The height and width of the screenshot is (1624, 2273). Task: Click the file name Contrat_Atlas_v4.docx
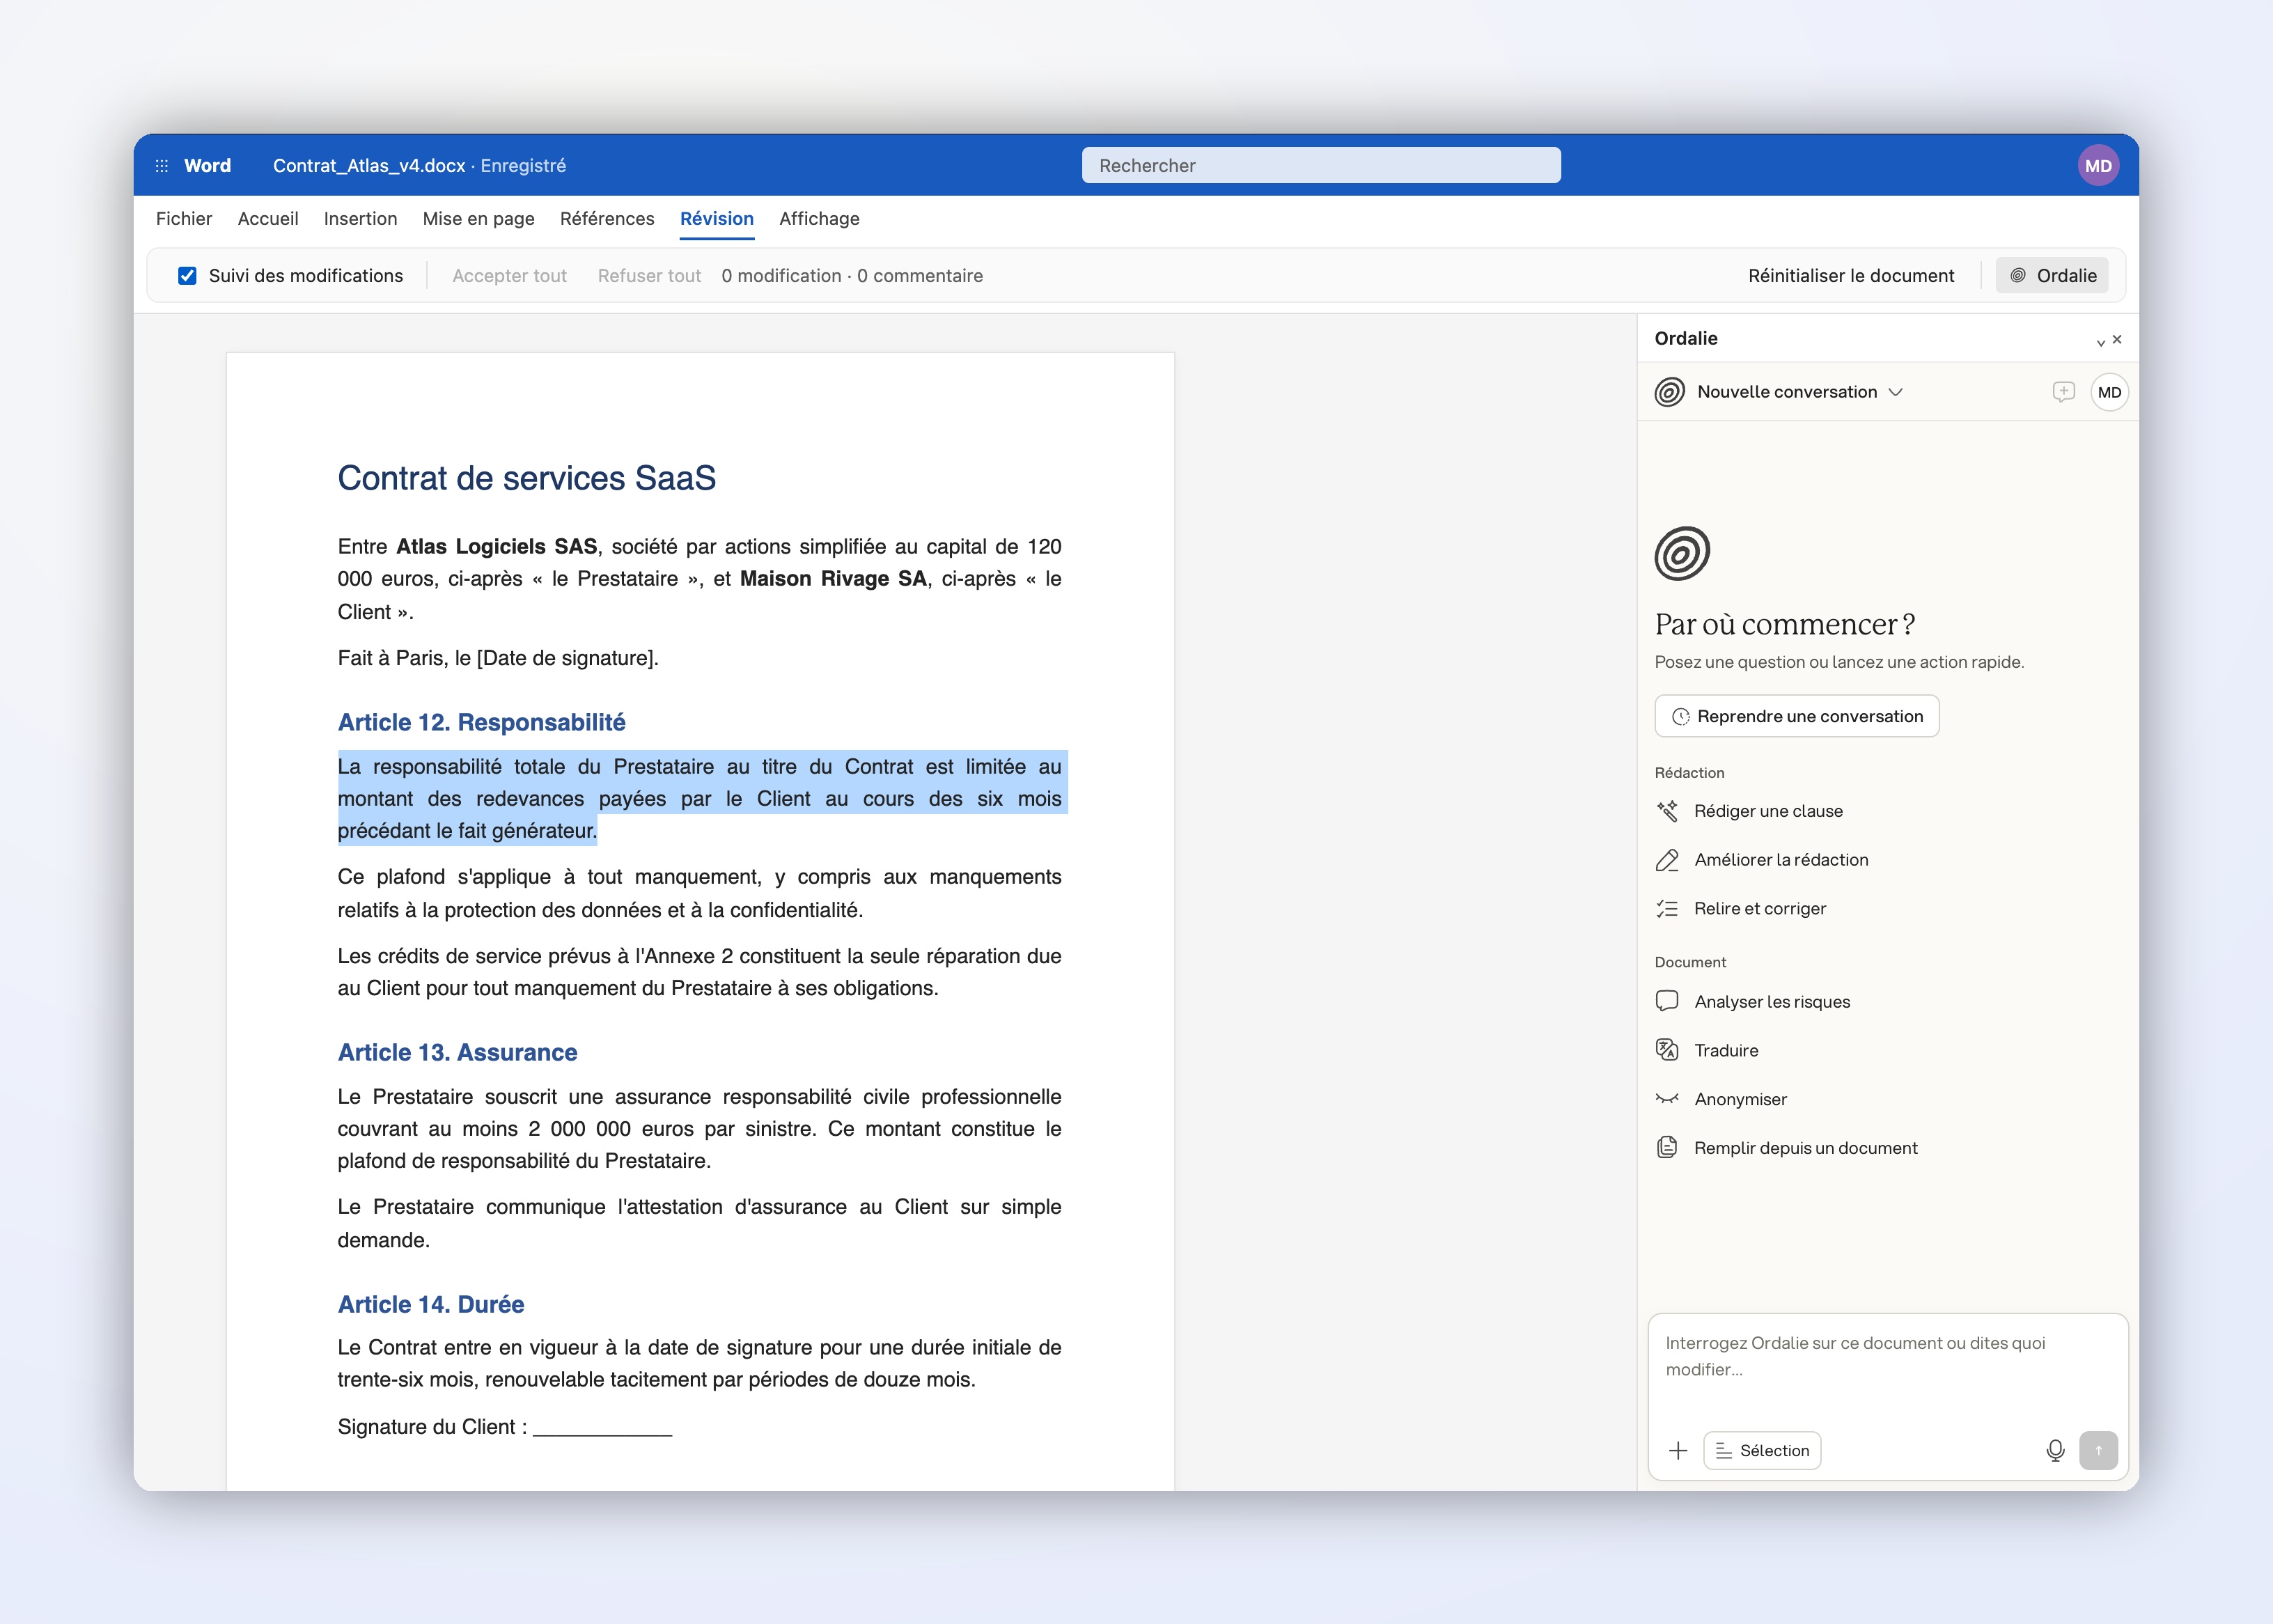pos(369,166)
